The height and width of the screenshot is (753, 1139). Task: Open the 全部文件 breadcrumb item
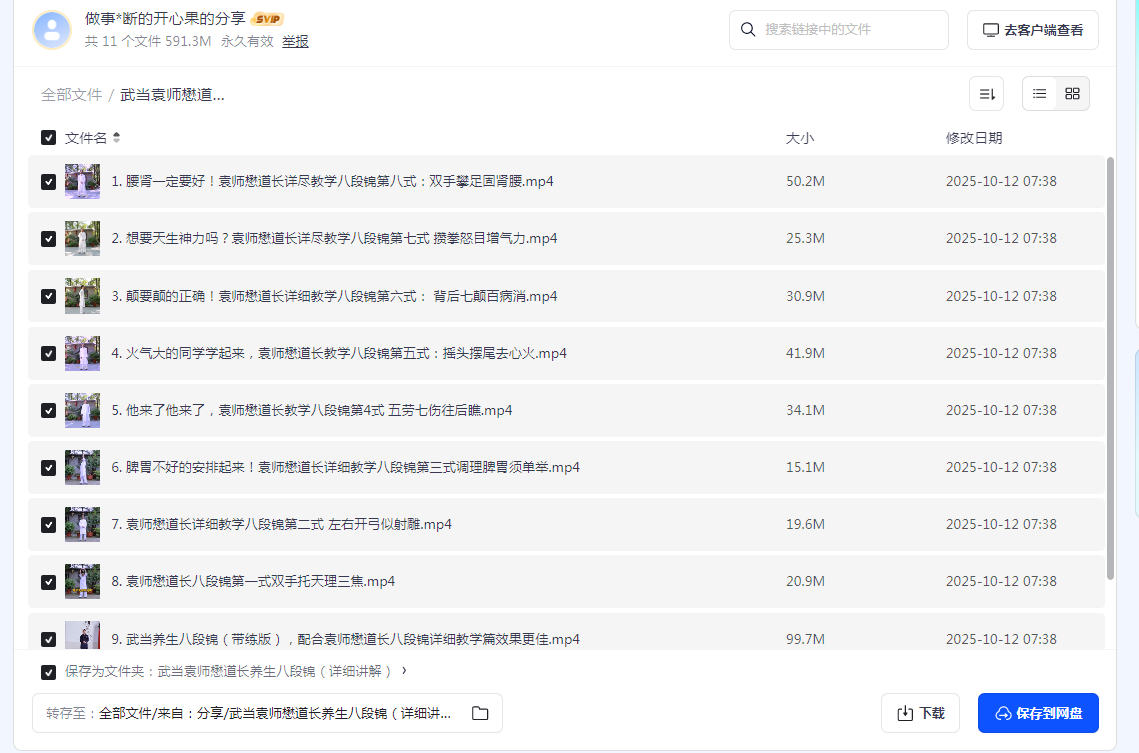71,93
